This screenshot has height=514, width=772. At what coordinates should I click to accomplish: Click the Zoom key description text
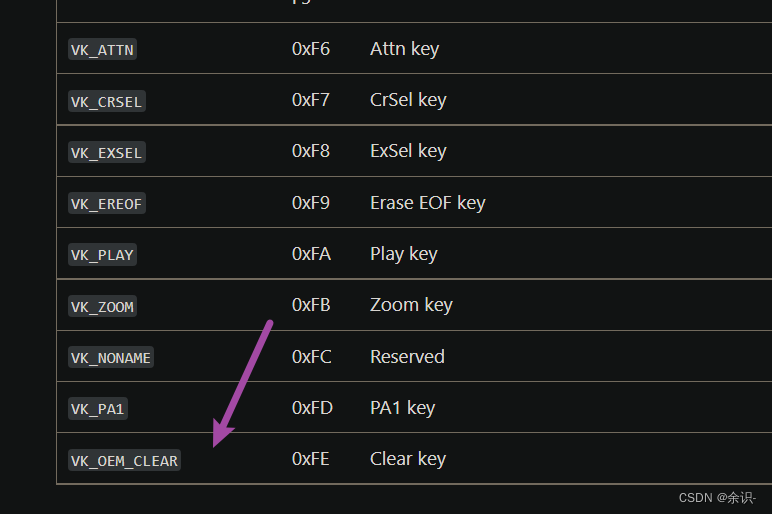[x=412, y=305]
